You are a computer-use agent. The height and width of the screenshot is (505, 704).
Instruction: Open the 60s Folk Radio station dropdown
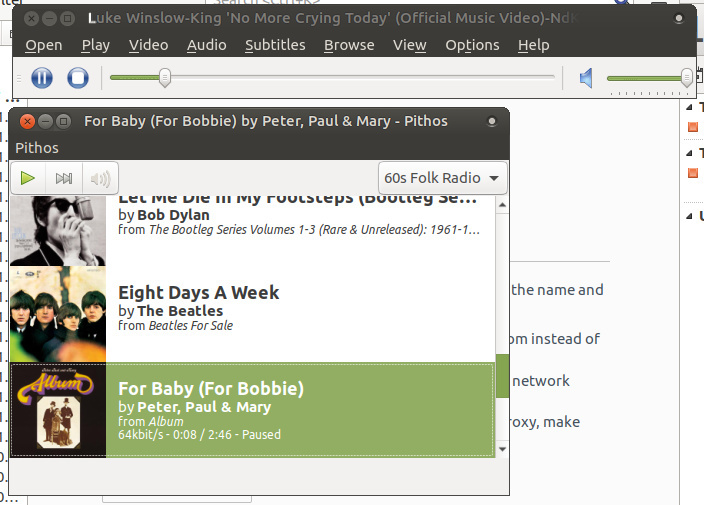click(x=442, y=178)
